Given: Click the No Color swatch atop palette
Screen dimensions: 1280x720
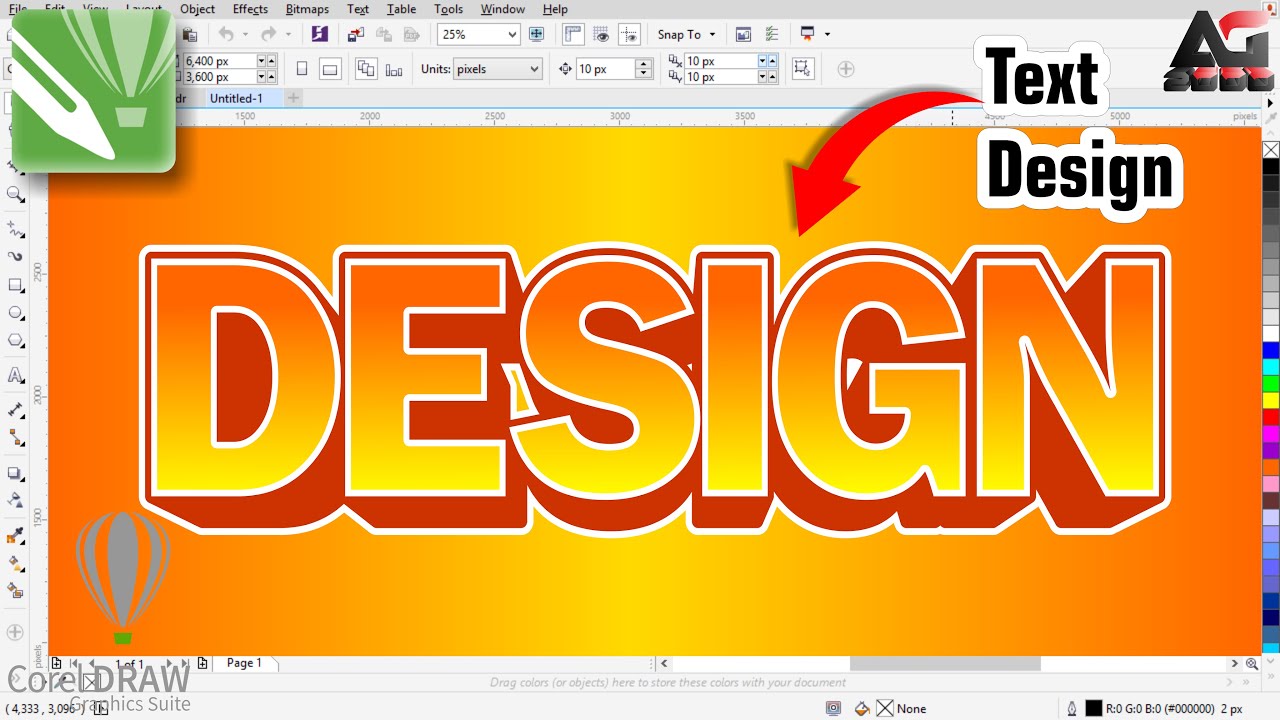Looking at the screenshot, I should pos(1271,150).
